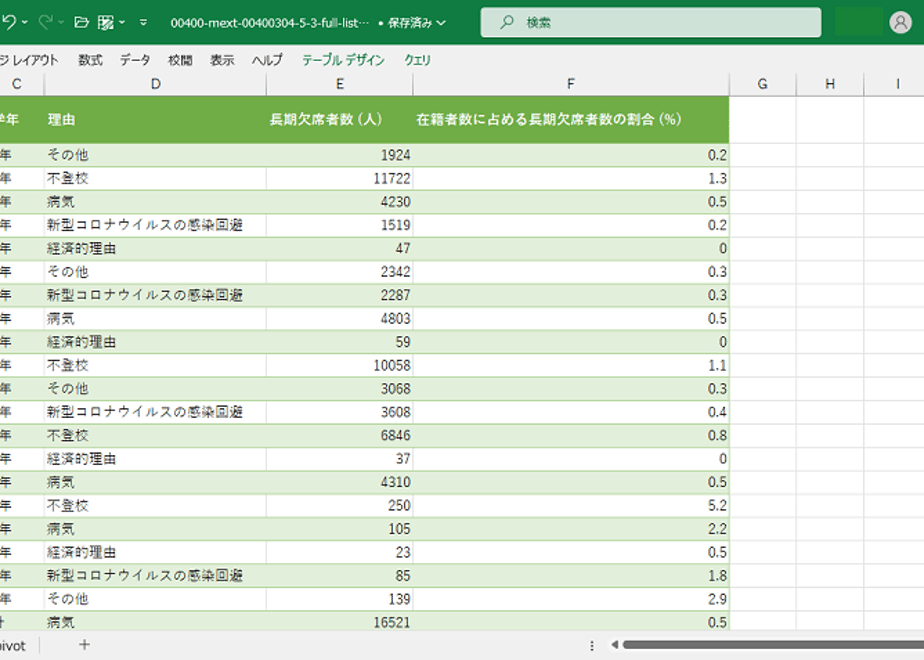924x660 pixels.
Task: Select cell with value 3068
Action: (339, 389)
